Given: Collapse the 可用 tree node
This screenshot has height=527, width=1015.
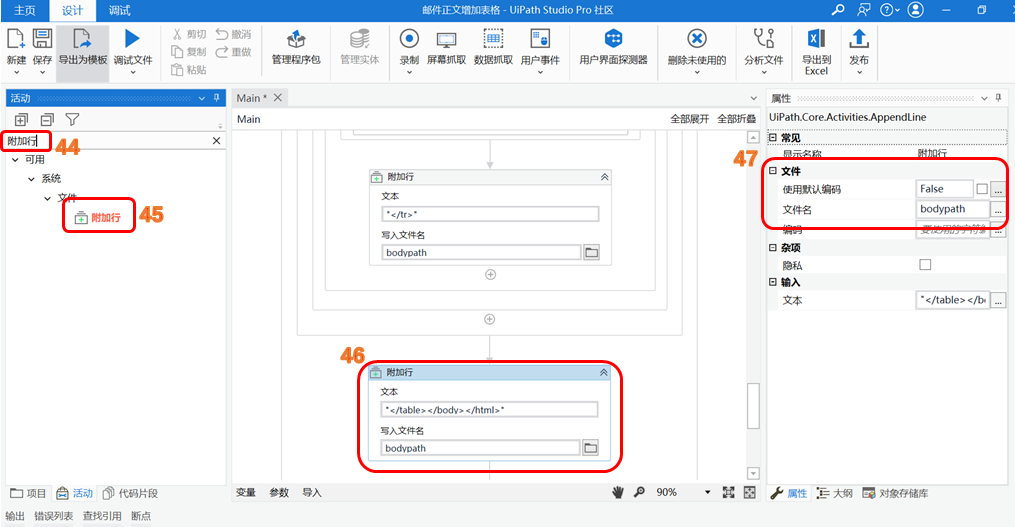Looking at the screenshot, I should [16, 160].
